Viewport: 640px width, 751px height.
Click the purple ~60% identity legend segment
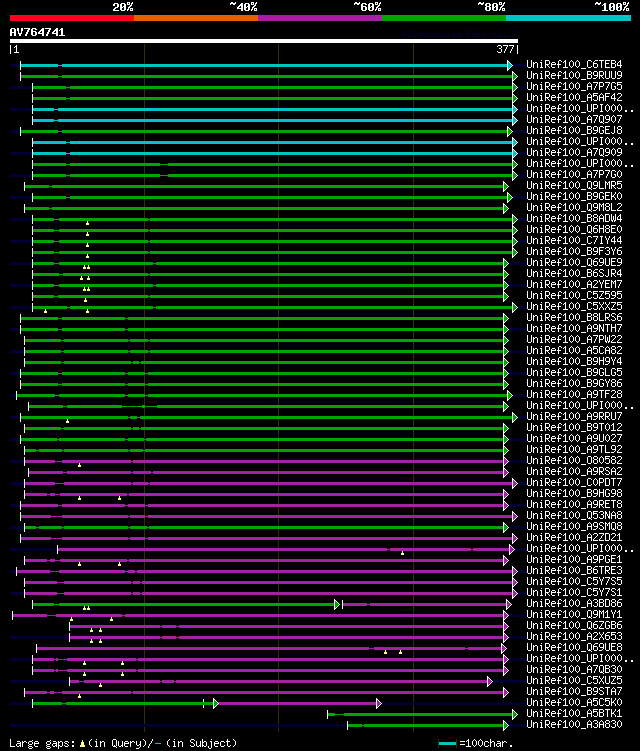tap(320, 18)
